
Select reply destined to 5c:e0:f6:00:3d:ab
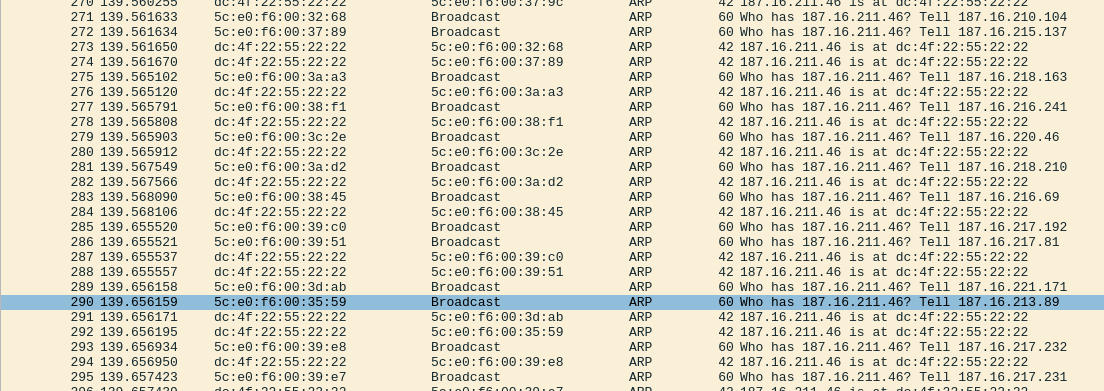552,317
